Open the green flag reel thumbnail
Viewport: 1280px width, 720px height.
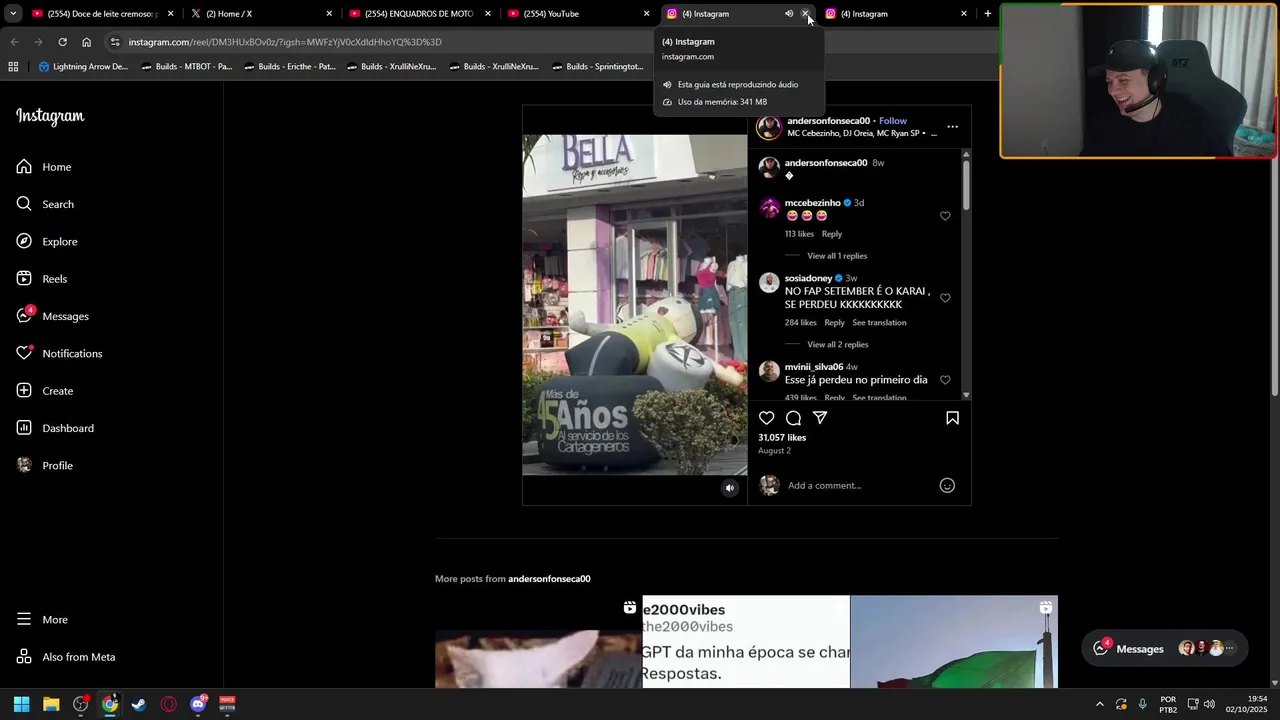(x=954, y=642)
